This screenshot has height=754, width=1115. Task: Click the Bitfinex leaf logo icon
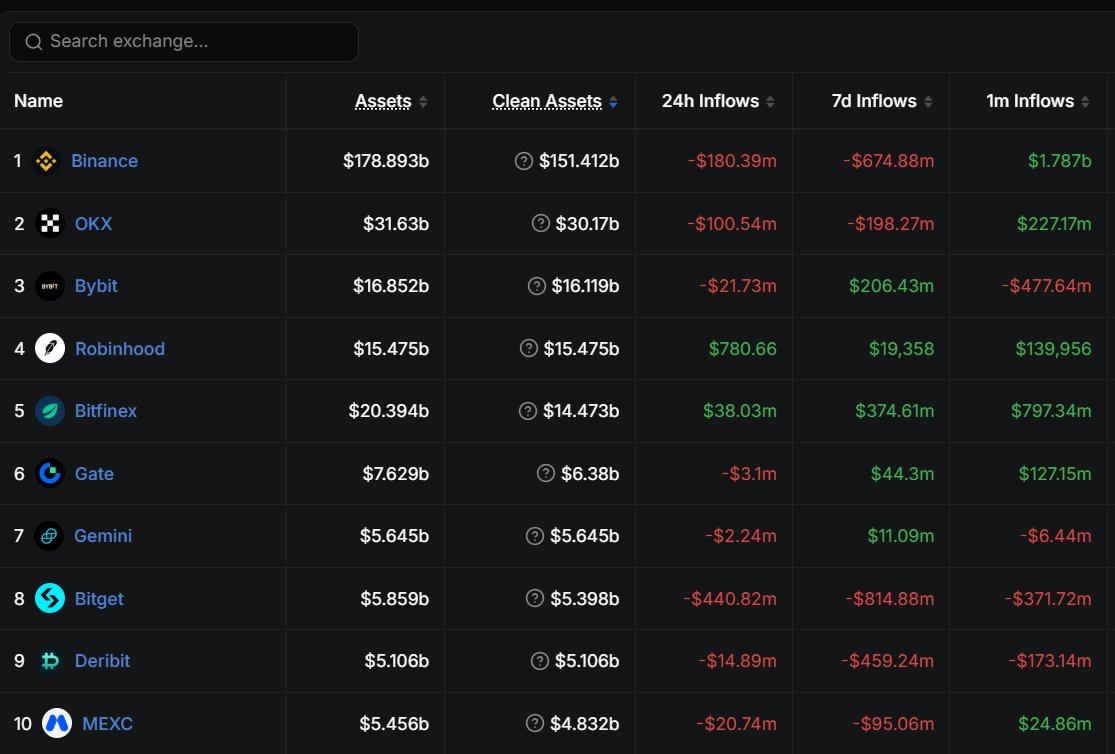50,411
